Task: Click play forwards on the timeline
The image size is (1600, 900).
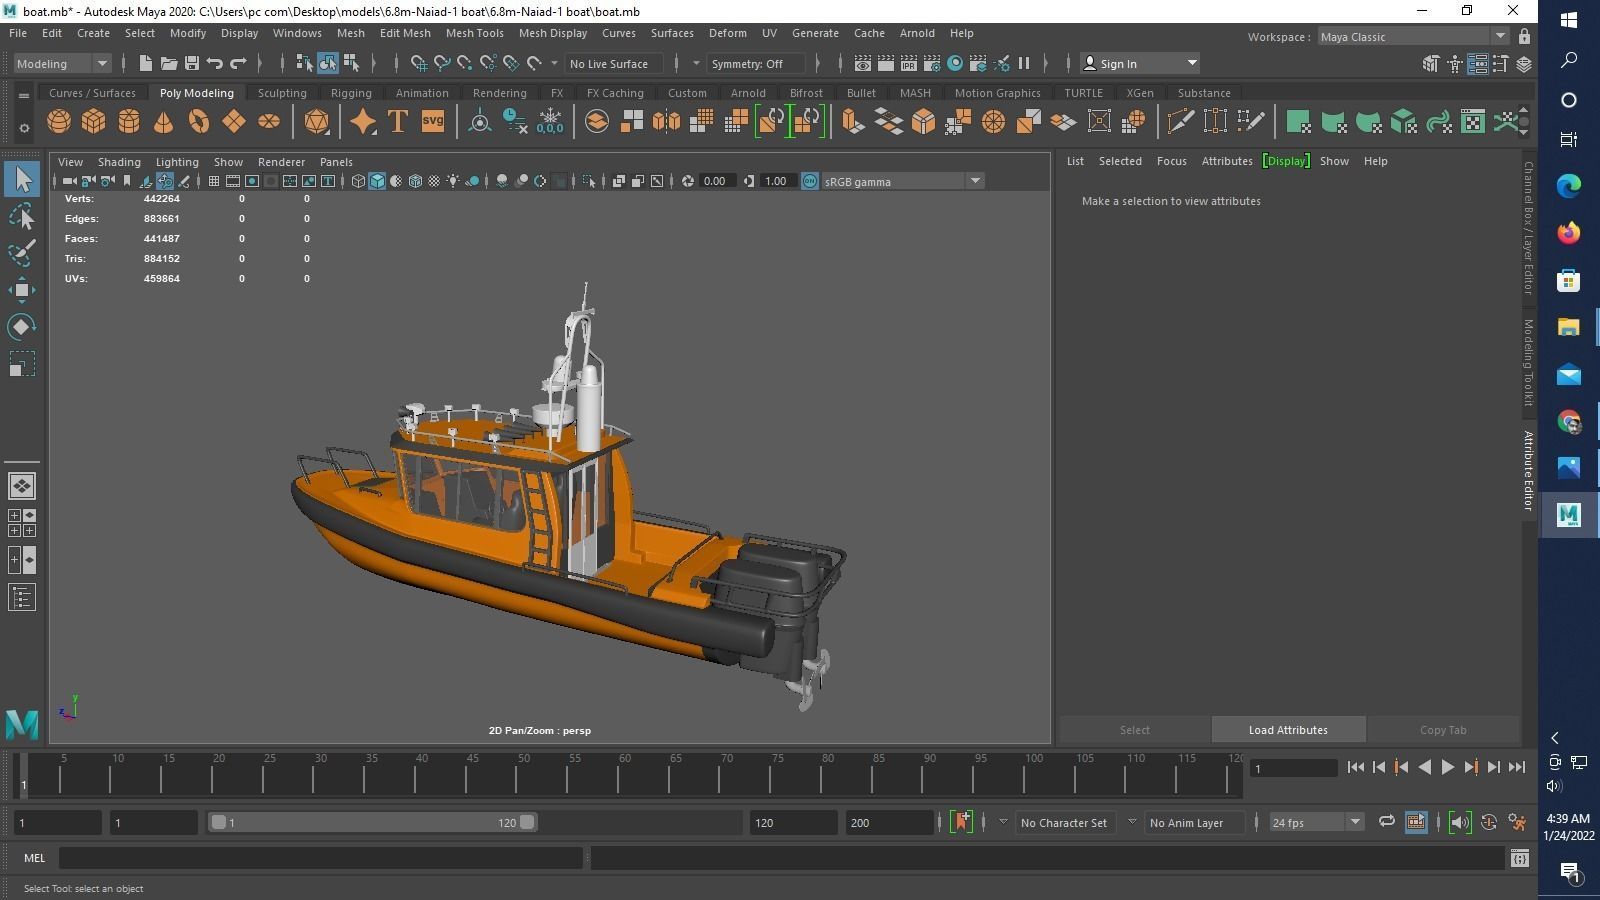Action: [1448, 767]
